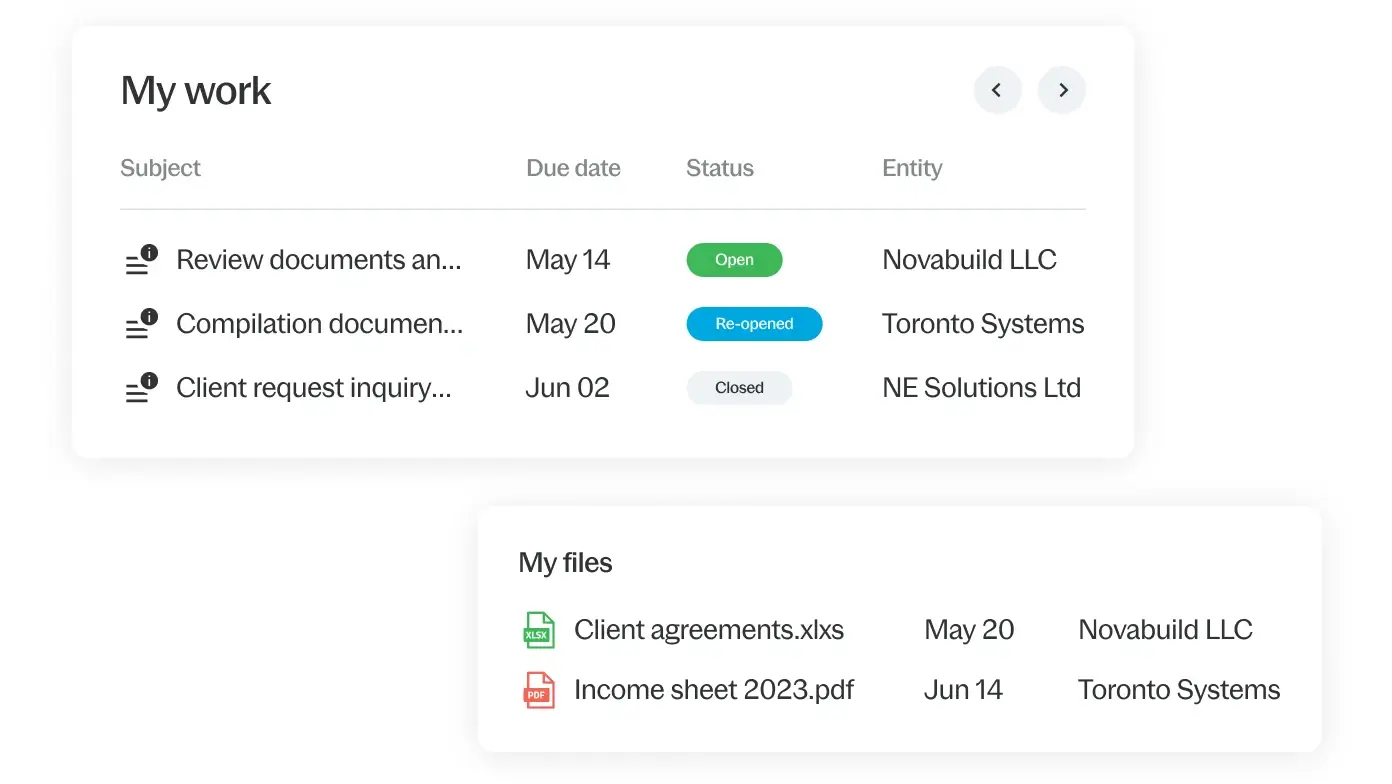Click the NE Solutions Ltd entity
Image resolution: width=1392 pixels, height=784 pixels.
981,388
